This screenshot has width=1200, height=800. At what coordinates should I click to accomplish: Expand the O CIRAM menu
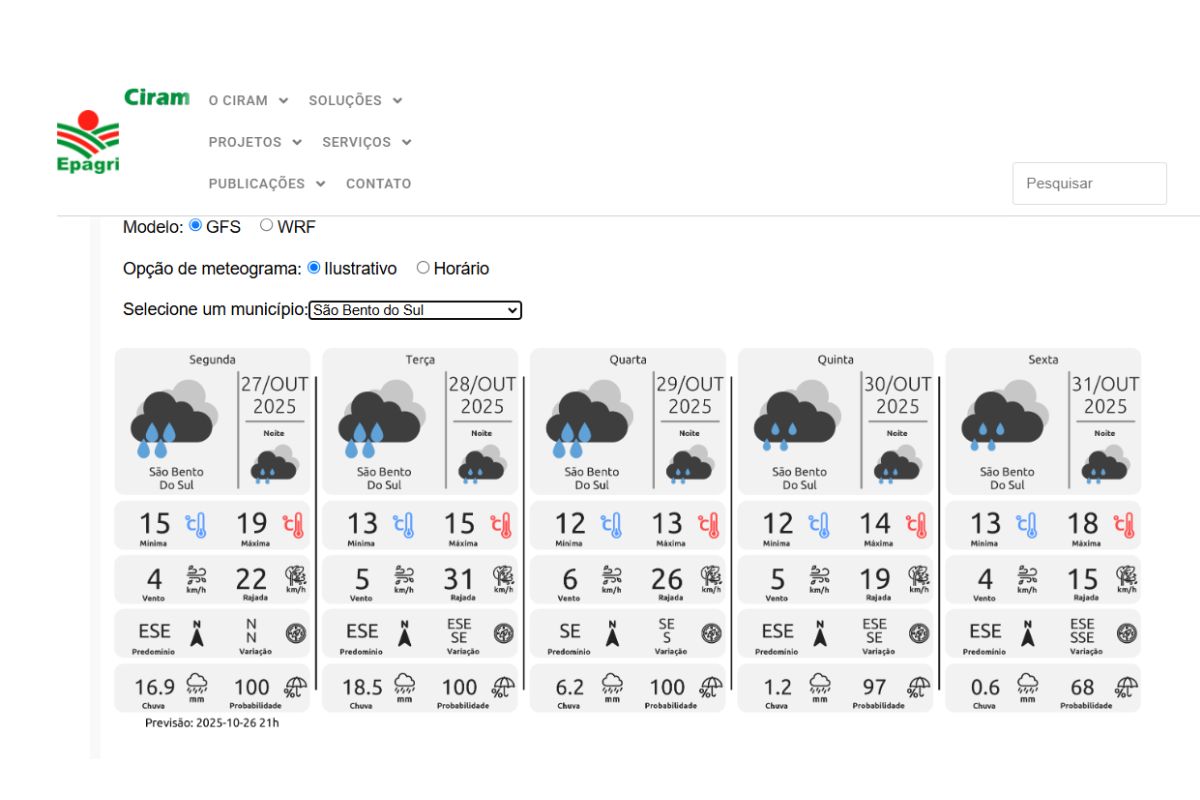pos(248,100)
